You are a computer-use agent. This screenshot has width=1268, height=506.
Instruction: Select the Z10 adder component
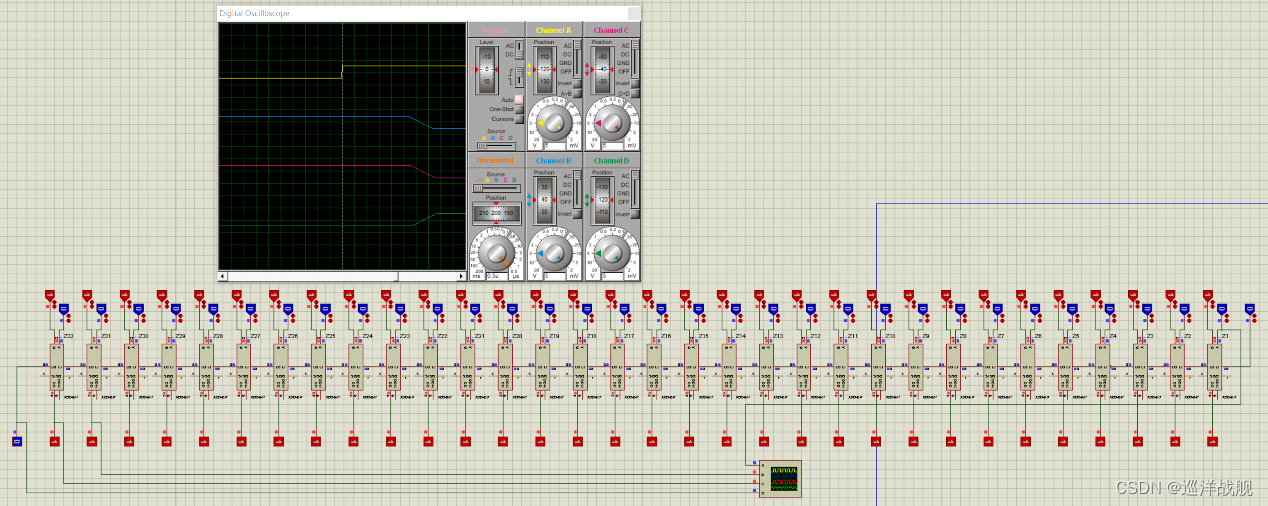pyautogui.click(x=879, y=366)
